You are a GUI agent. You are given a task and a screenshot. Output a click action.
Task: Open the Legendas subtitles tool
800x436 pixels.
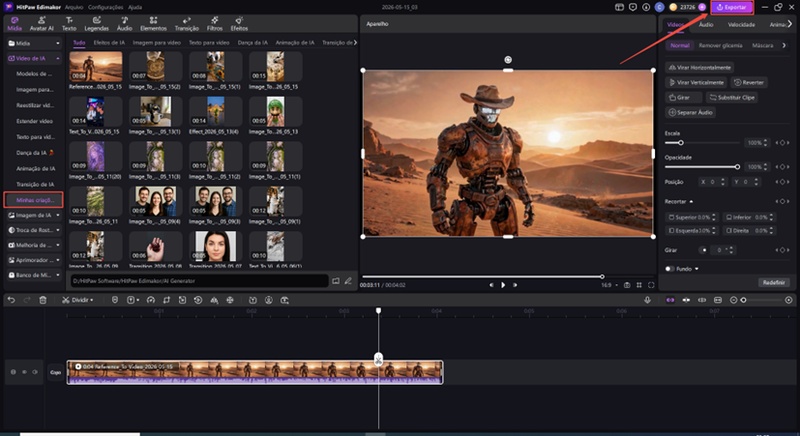point(96,23)
